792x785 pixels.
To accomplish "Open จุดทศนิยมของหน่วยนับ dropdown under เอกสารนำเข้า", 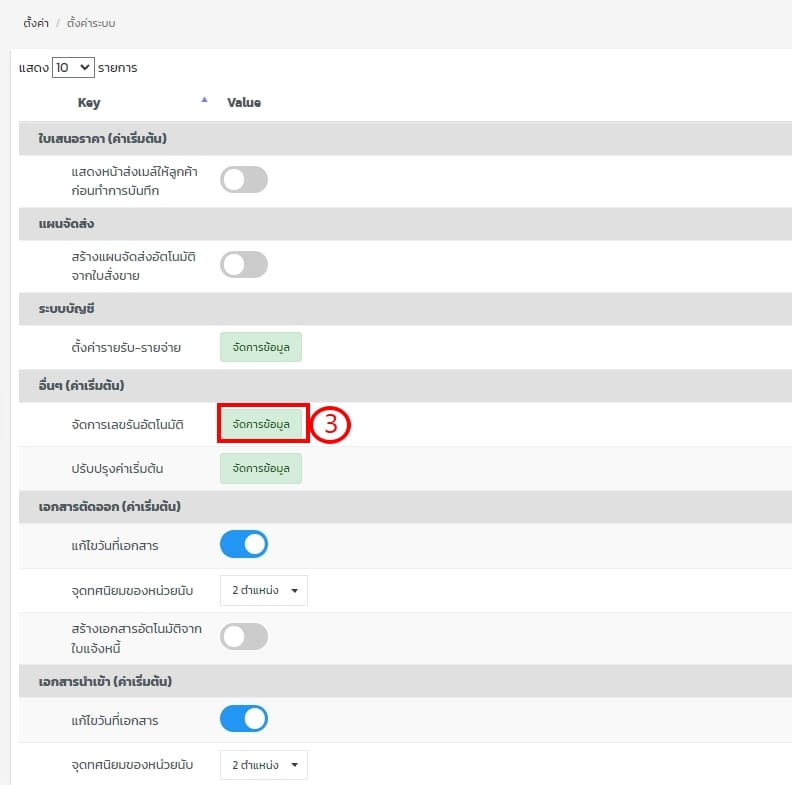I will click(x=264, y=765).
